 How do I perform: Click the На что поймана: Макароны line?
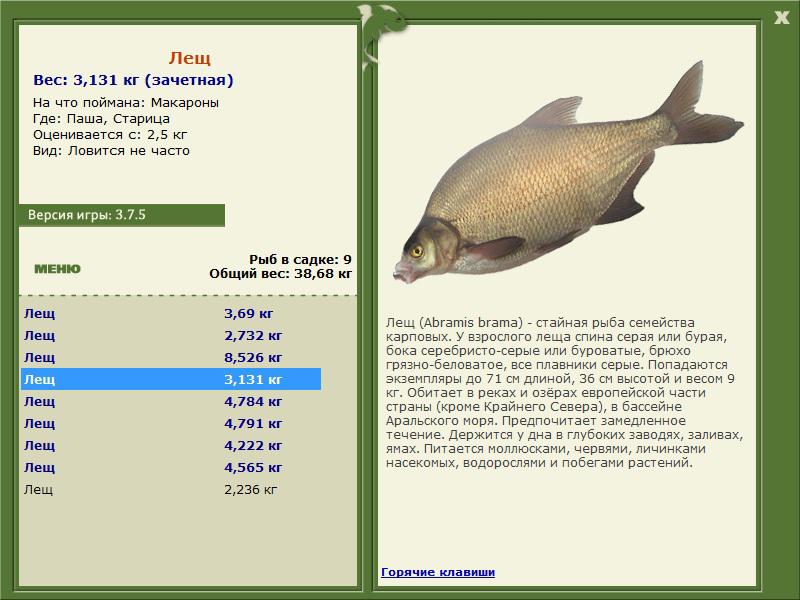pyautogui.click(x=126, y=103)
